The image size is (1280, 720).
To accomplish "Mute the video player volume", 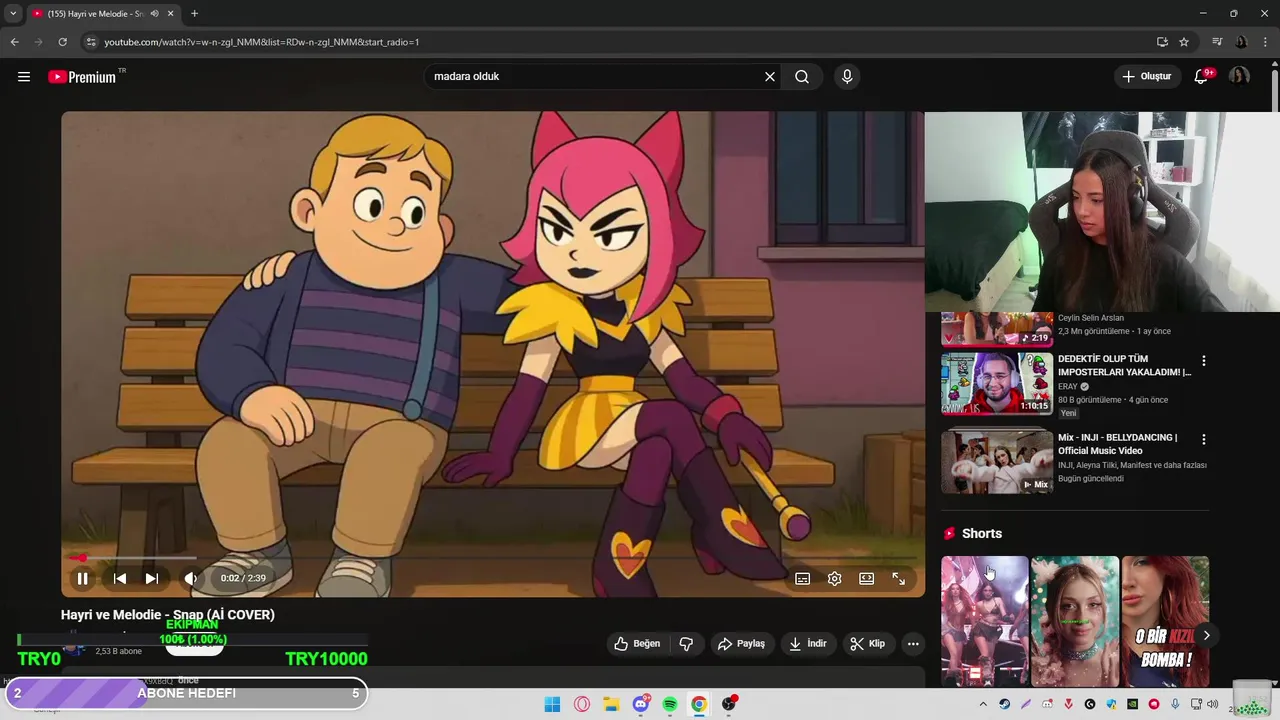I will [x=191, y=578].
